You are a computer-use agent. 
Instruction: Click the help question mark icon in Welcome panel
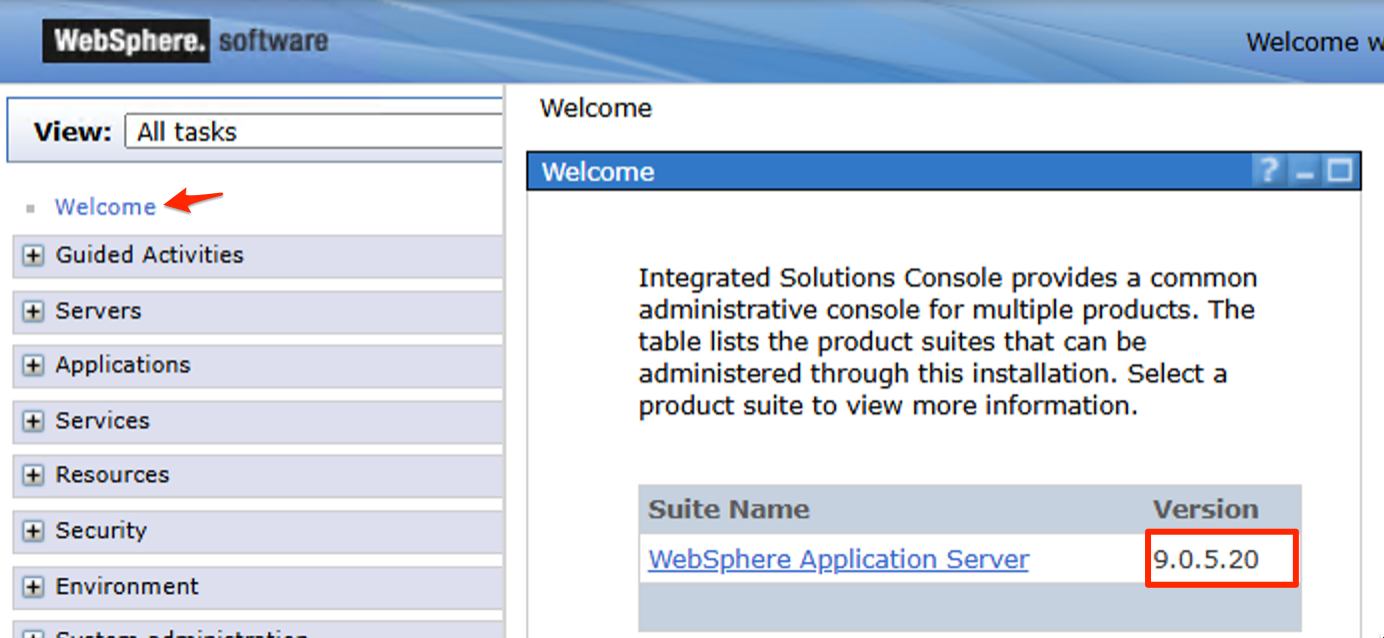tap(1269, 172)
